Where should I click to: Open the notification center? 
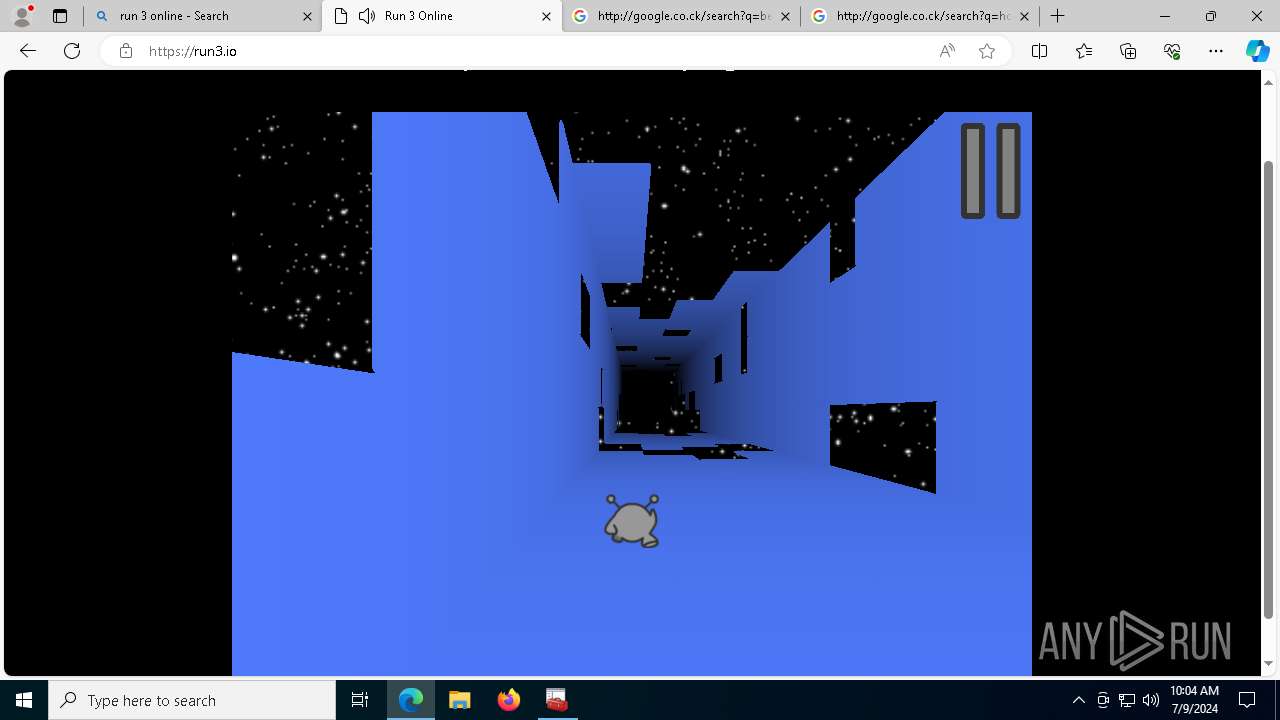click(x=1247, y=700)
